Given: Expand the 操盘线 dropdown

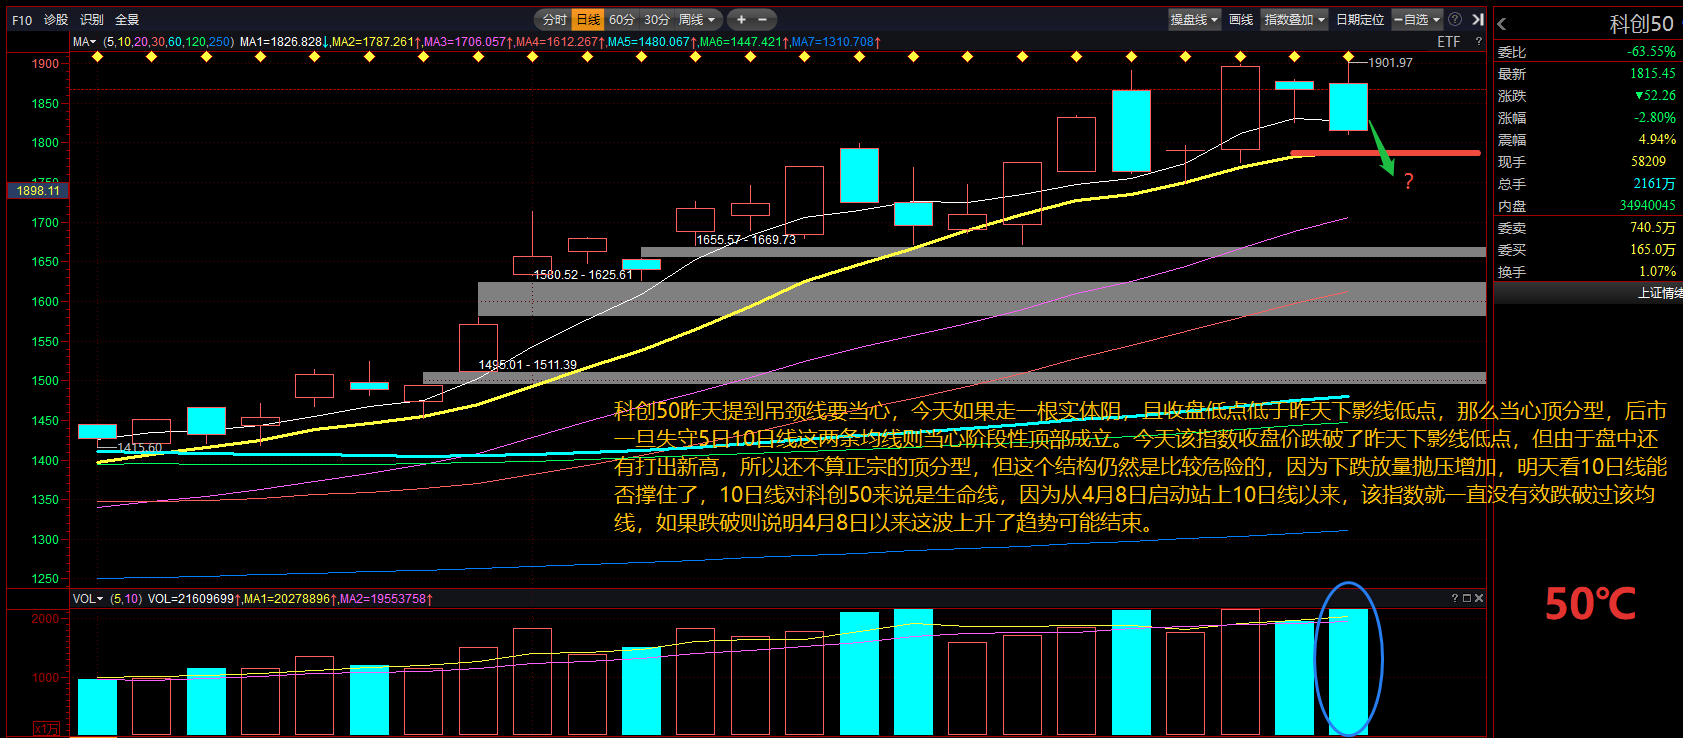Looking at the screenshot, I should tap(1195, 20).
